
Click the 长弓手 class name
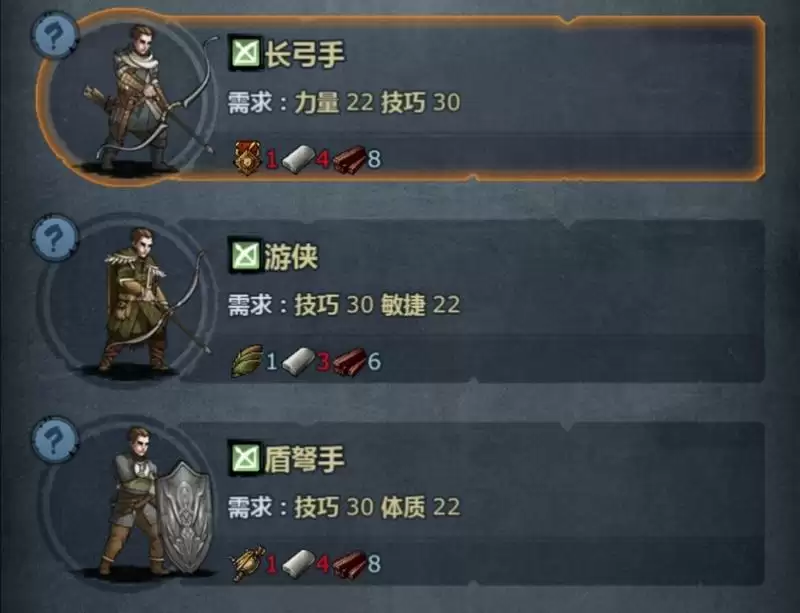305,53
